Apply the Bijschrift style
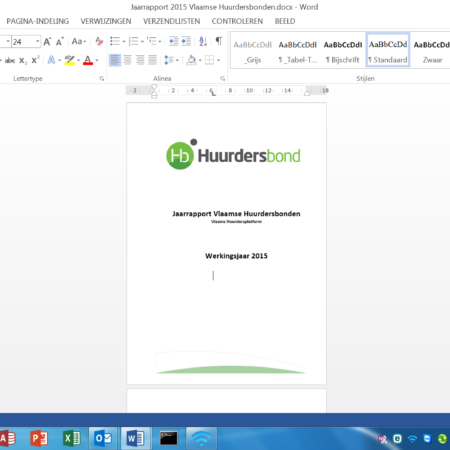Image resolution: width=450 pixels, height=450 pixels. [x=343, y=51]
